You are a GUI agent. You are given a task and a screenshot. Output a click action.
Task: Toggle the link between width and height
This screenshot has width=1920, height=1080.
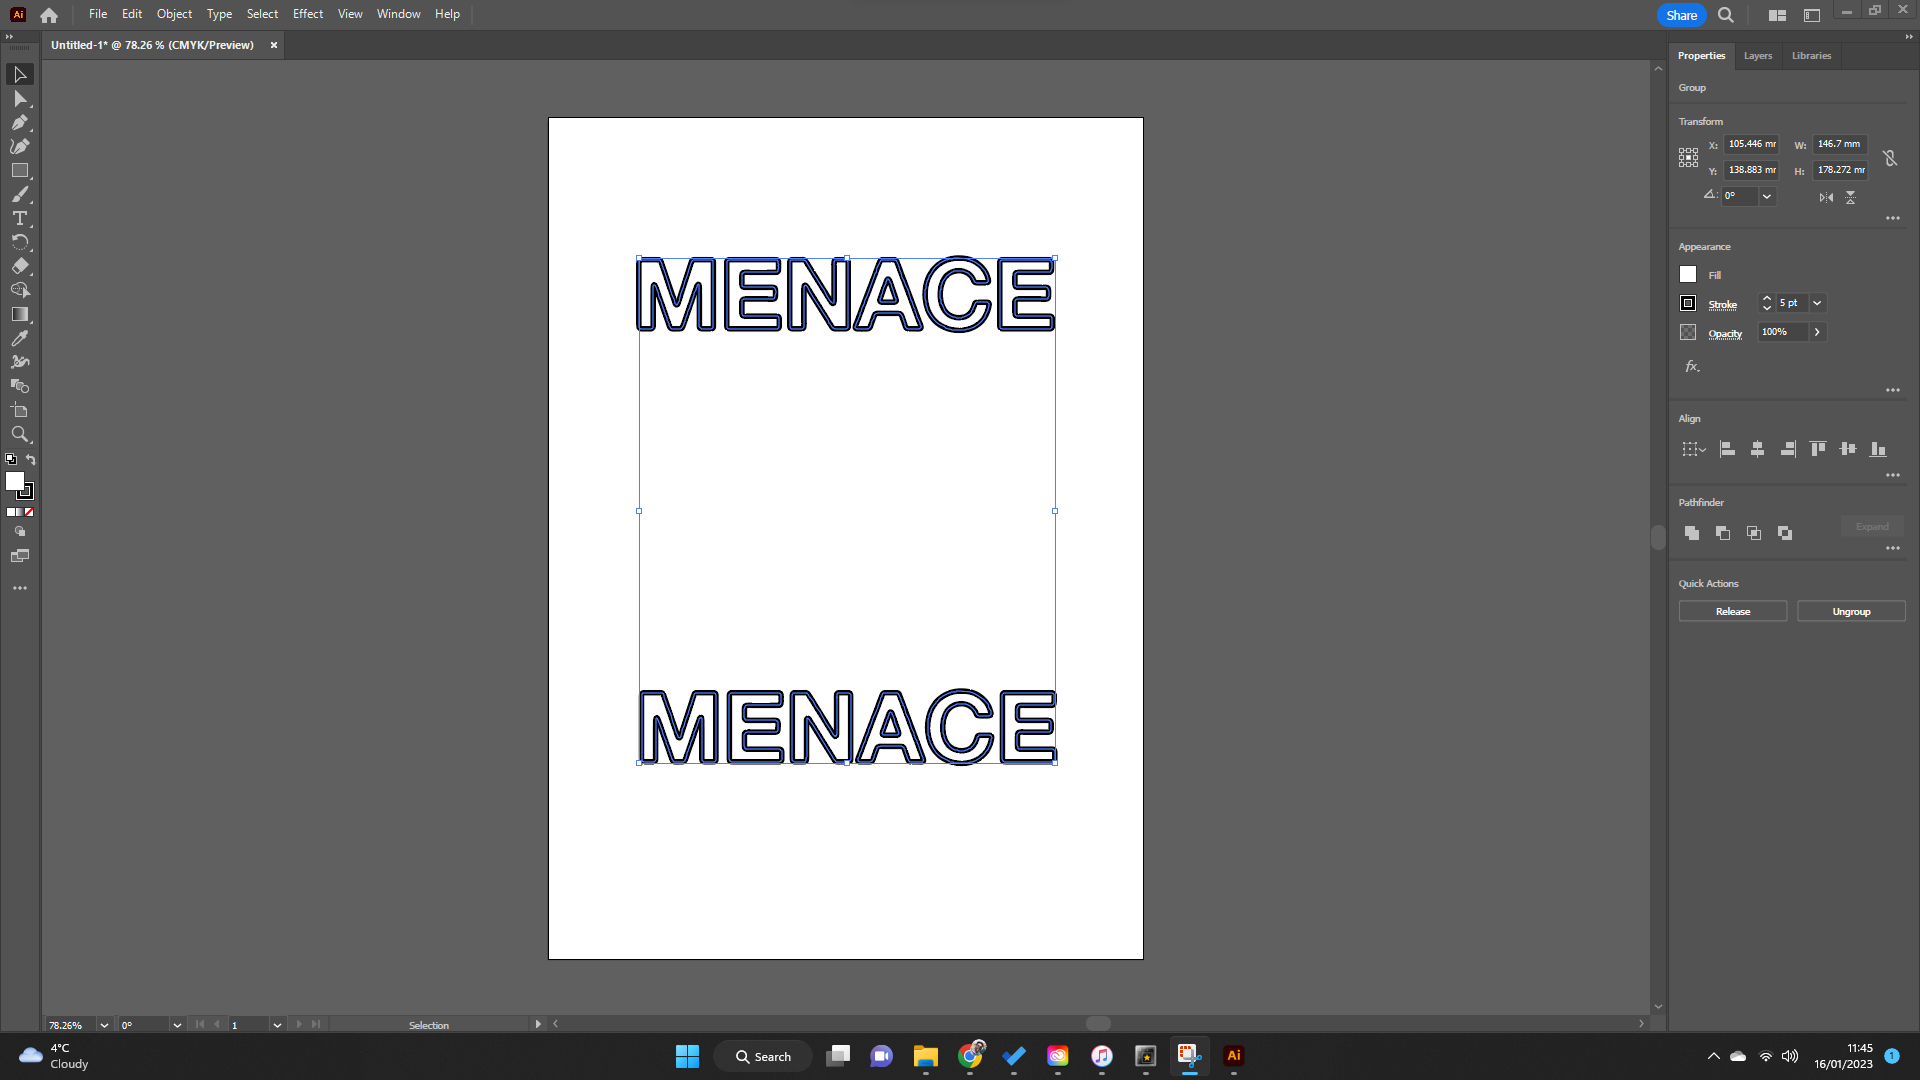tap(1889, 157)
